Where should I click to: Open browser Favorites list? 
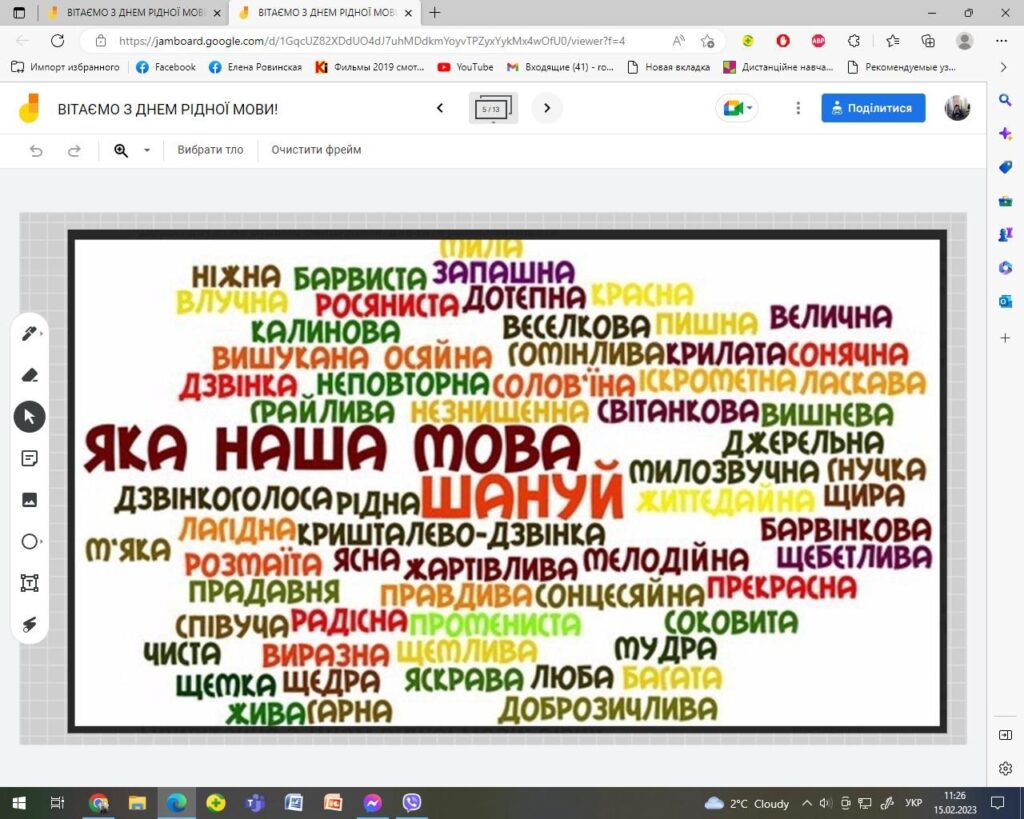click(893, 40)
